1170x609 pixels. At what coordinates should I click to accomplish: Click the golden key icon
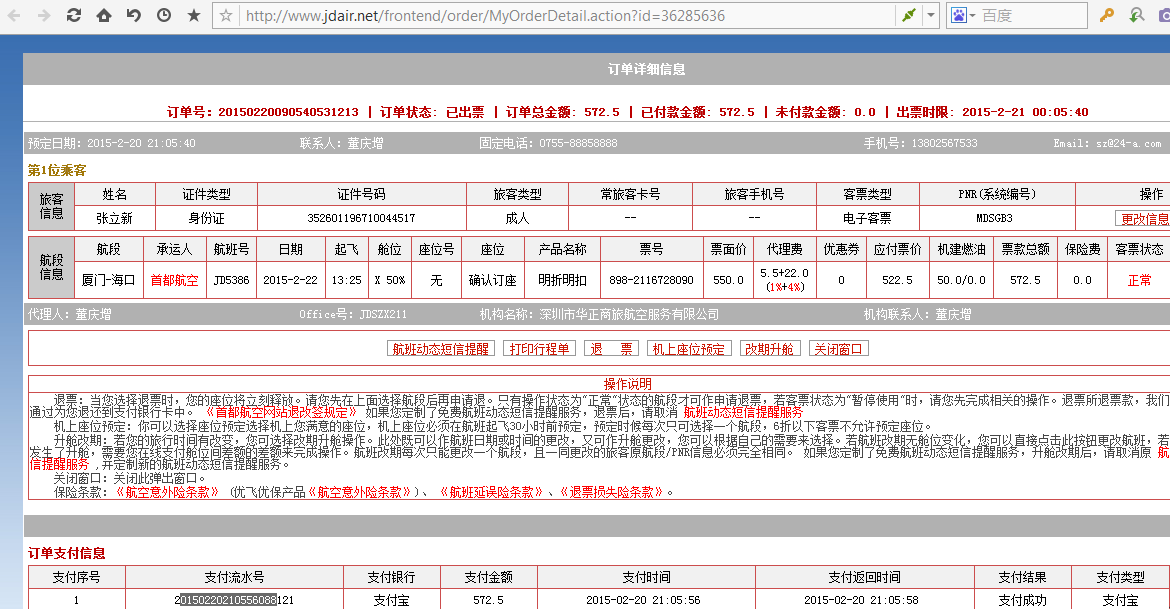[x=1106, y=15]
